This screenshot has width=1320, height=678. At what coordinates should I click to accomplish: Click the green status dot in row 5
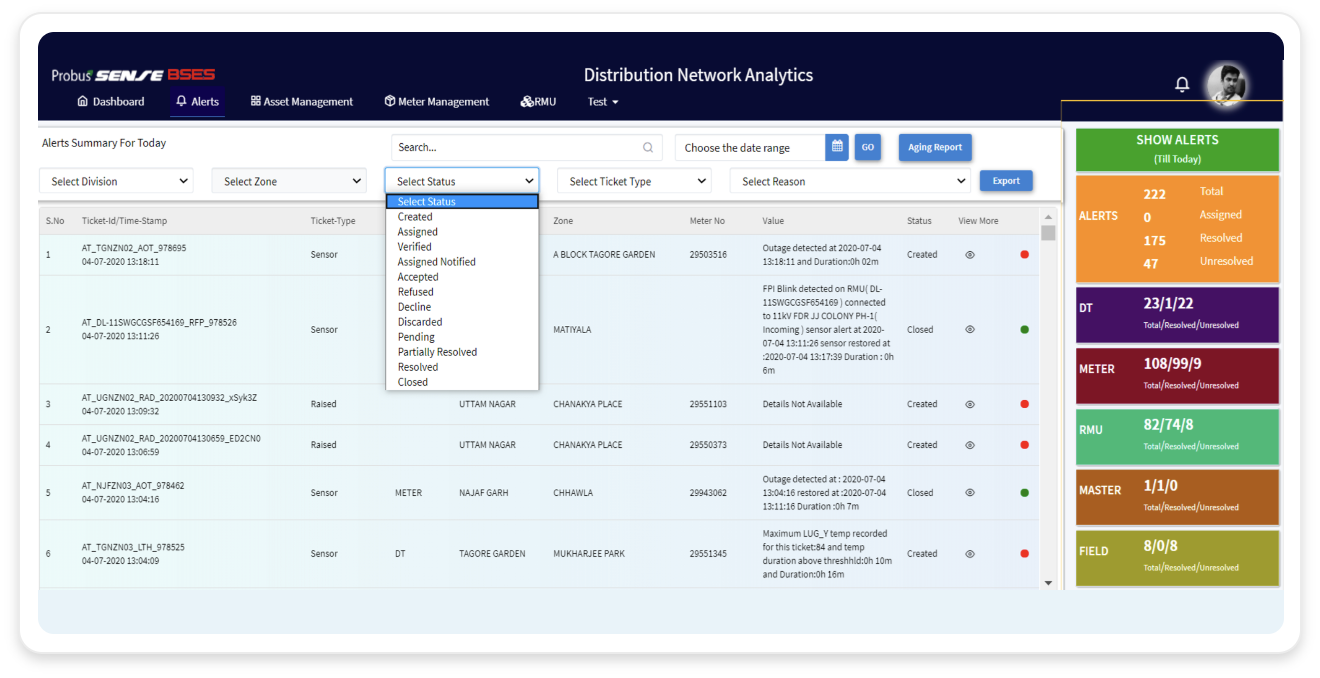(1024, 493)
